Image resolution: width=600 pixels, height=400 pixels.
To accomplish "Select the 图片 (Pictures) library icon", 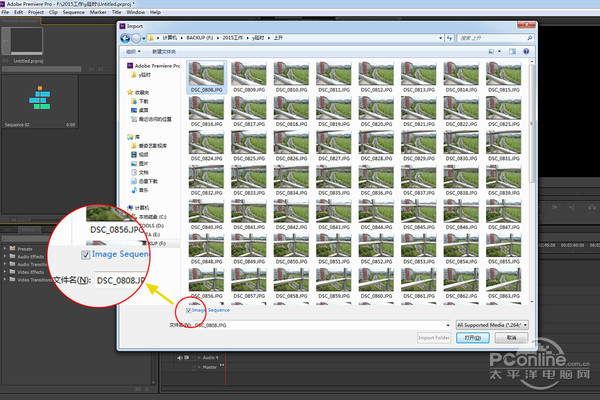I will click(133, 163).
